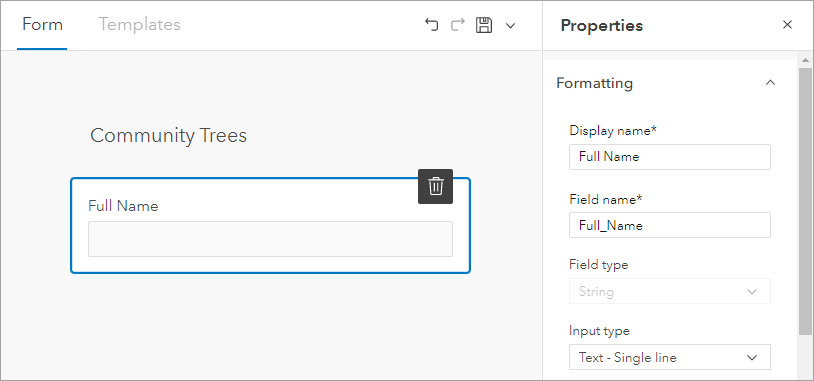Click the redo arrow icon
814x381 pixels.
tap(457, 25)
